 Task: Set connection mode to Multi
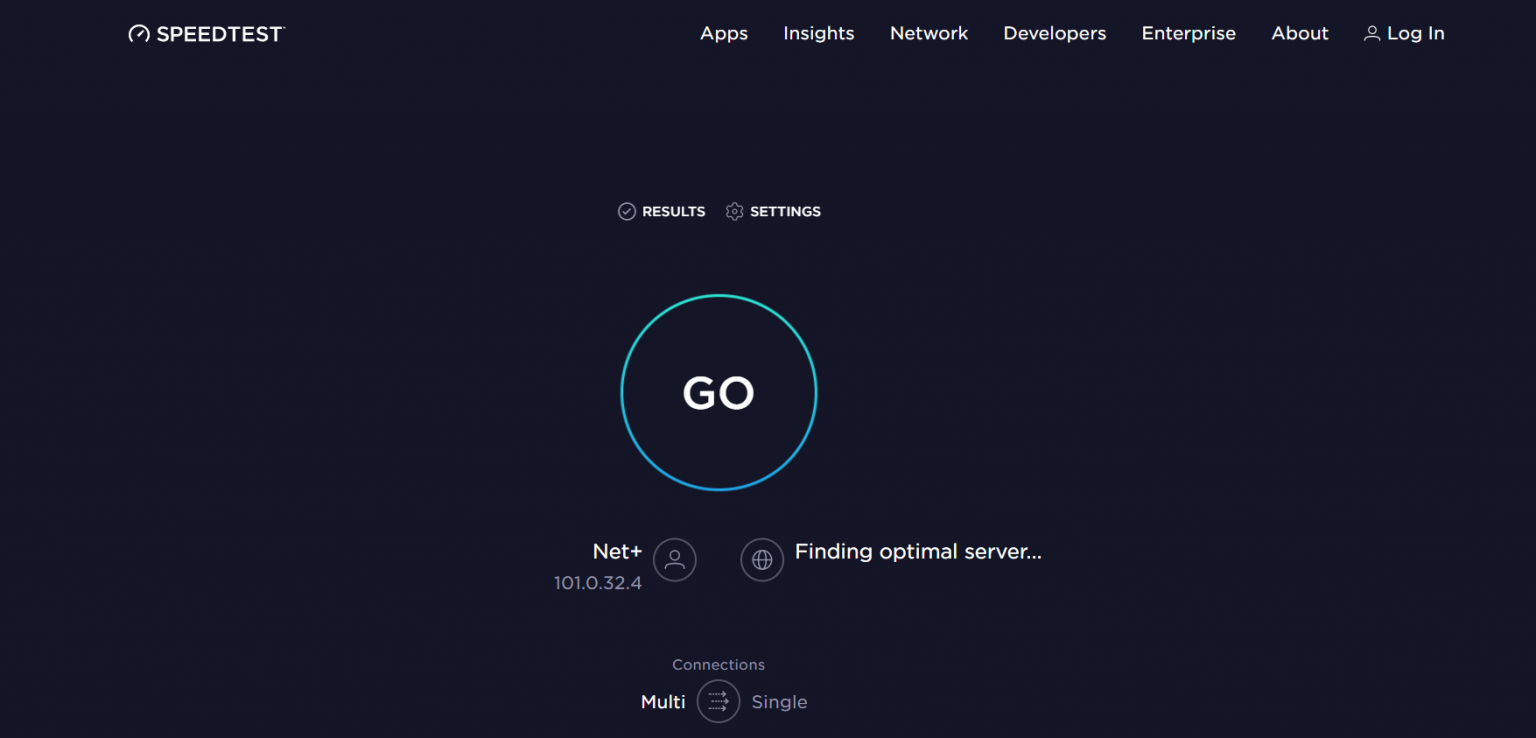pos(662,701)
